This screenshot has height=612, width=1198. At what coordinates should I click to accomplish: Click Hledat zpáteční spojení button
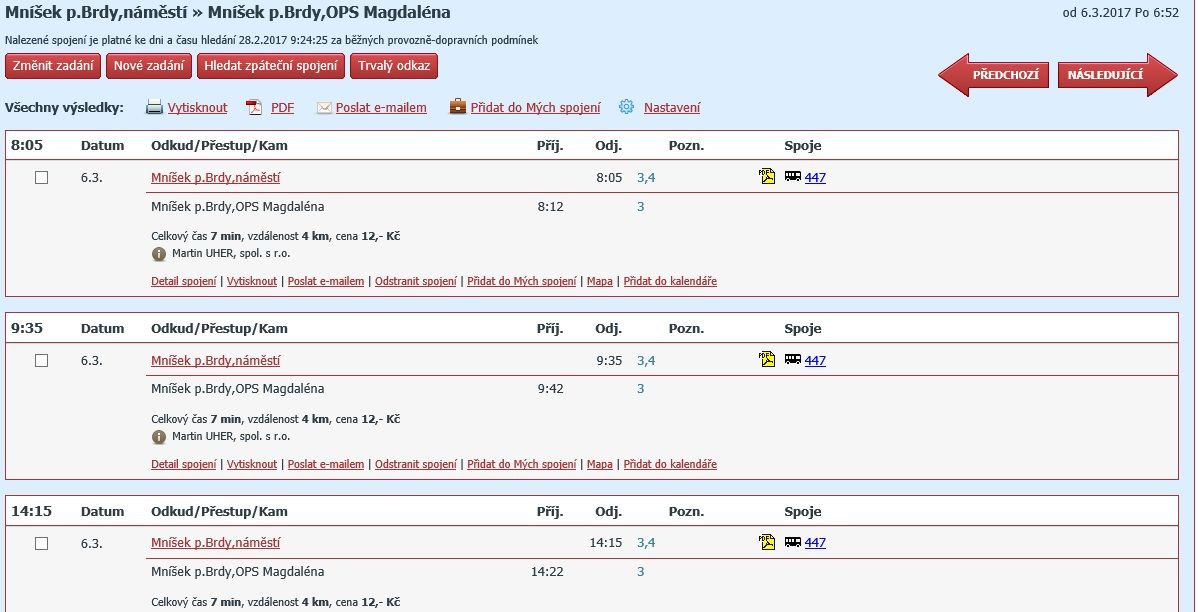point(270,66)
